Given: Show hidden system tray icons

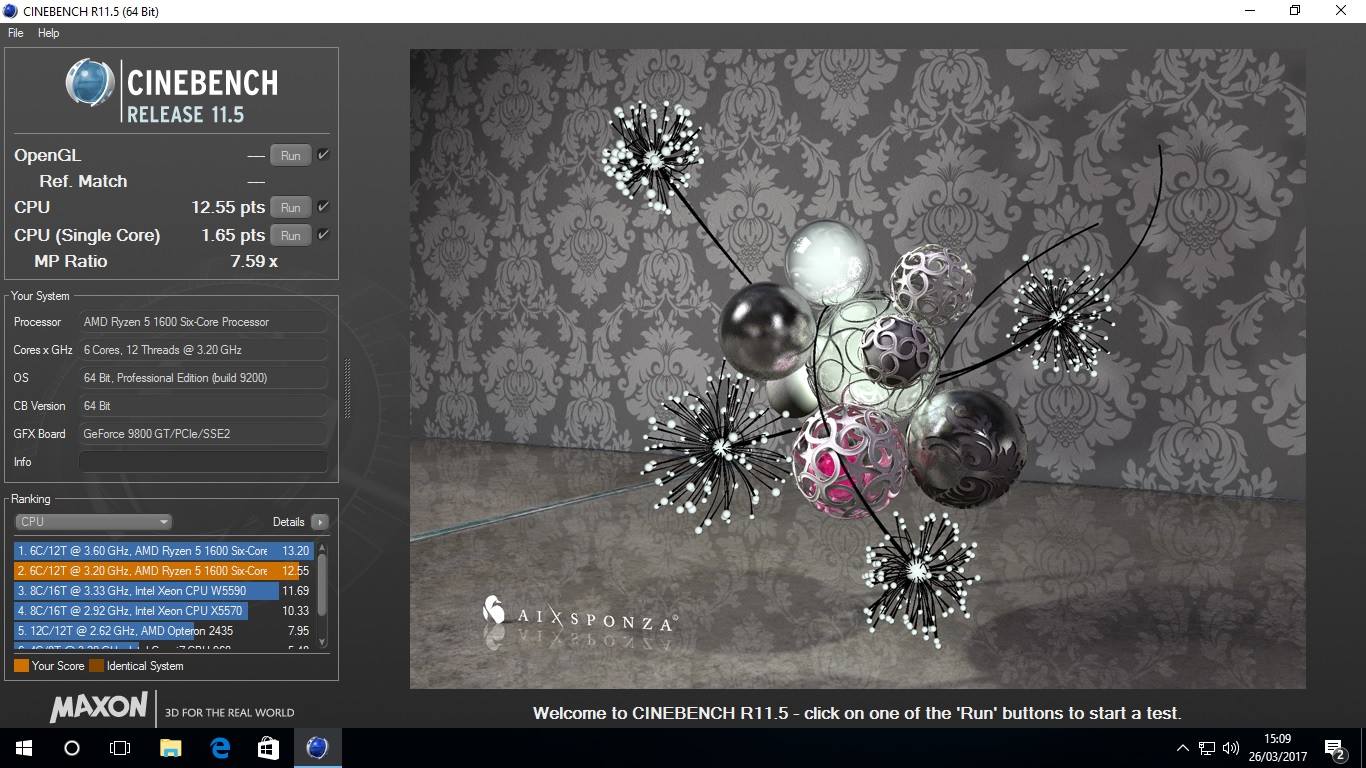Looking at the screenshot, I should click(x=1183, y=748).
